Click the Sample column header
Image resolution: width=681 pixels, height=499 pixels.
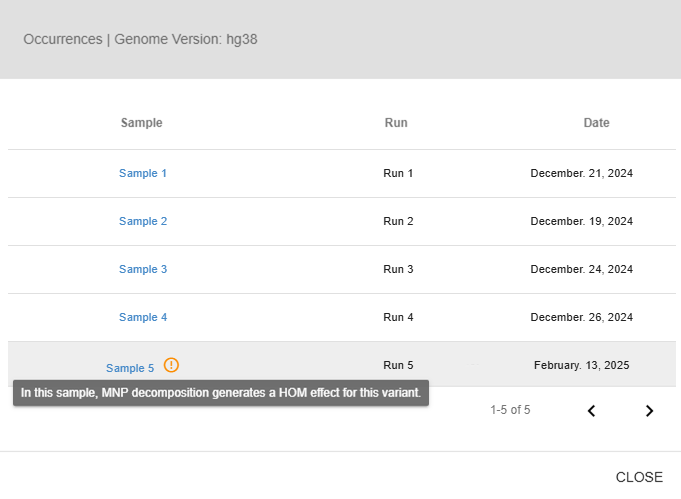[x=141, y=123]
